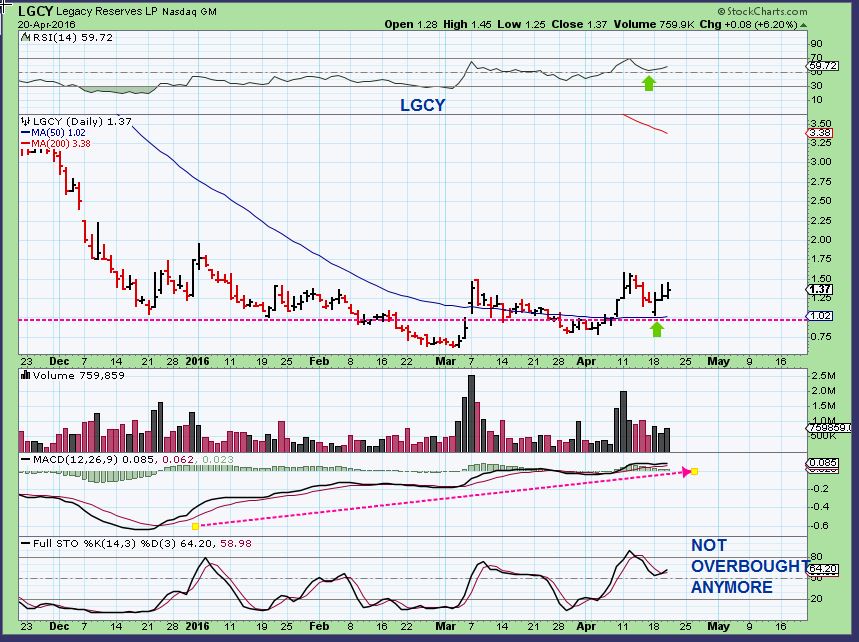Click the Chg +0.08 (+6.20%) value
859x642 pixels.
point(748,24)
